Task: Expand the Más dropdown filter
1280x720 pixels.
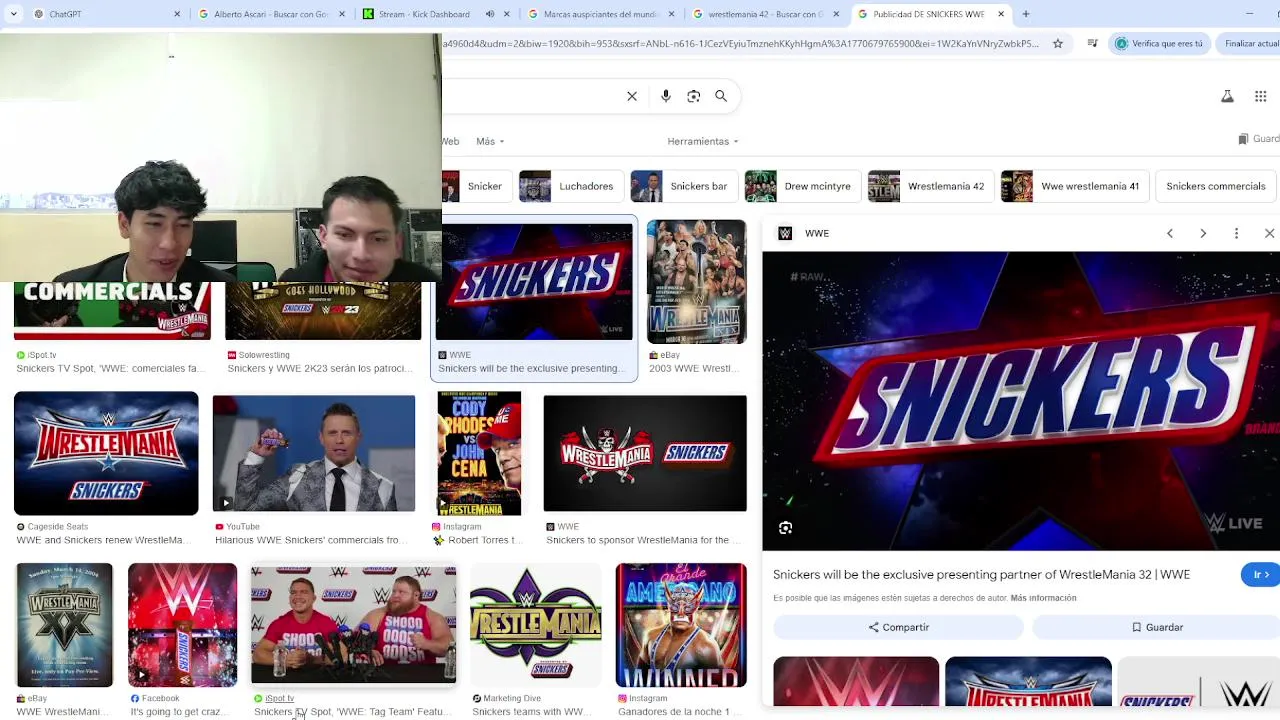Action: (490, 141)
